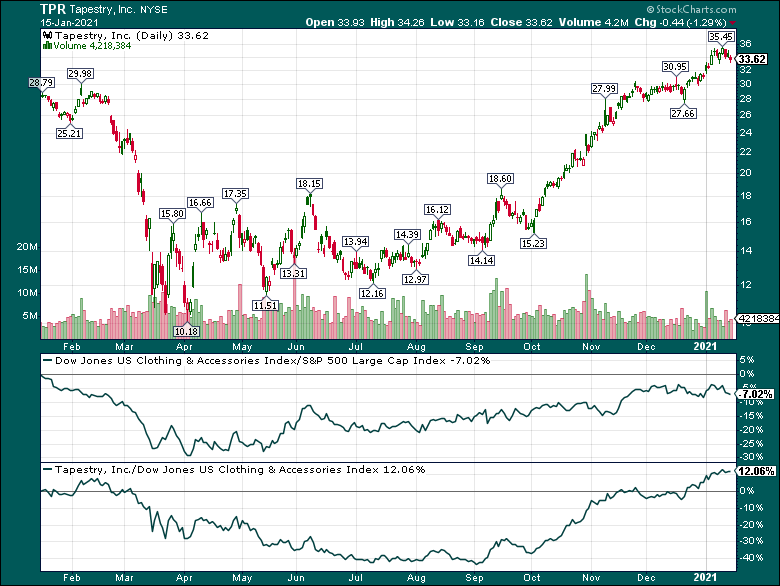Select the Open 33.93 value
The image size is (780, 586).
[x=335, y=22]
